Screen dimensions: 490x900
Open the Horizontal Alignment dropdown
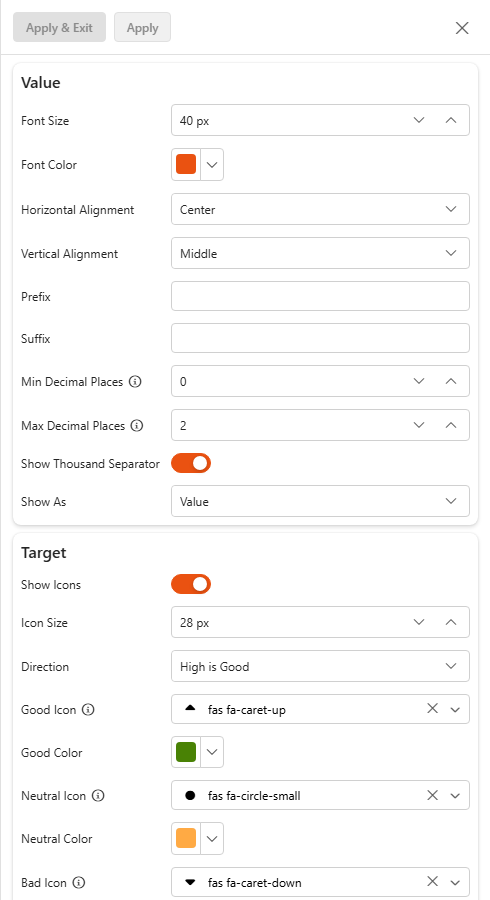point(320,210)
